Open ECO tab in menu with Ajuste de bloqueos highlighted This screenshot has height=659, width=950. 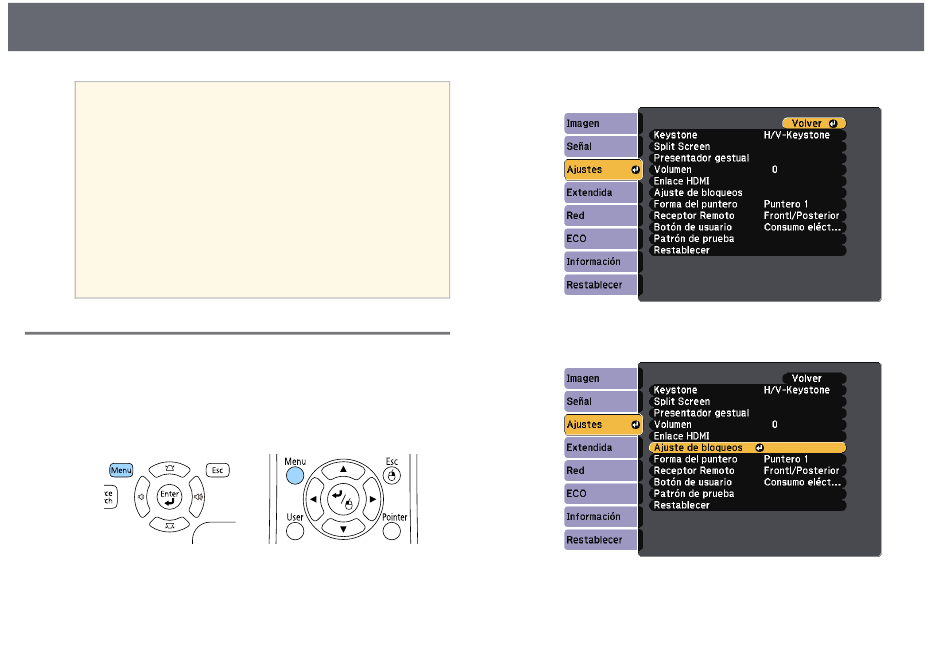[600, 494]
